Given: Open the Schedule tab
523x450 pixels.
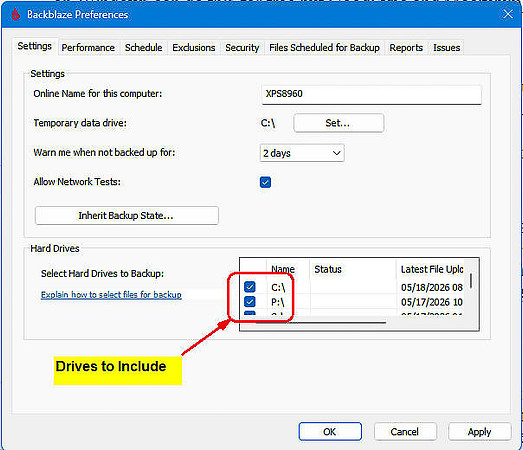Looking at the screenshot, I should 143,48.
